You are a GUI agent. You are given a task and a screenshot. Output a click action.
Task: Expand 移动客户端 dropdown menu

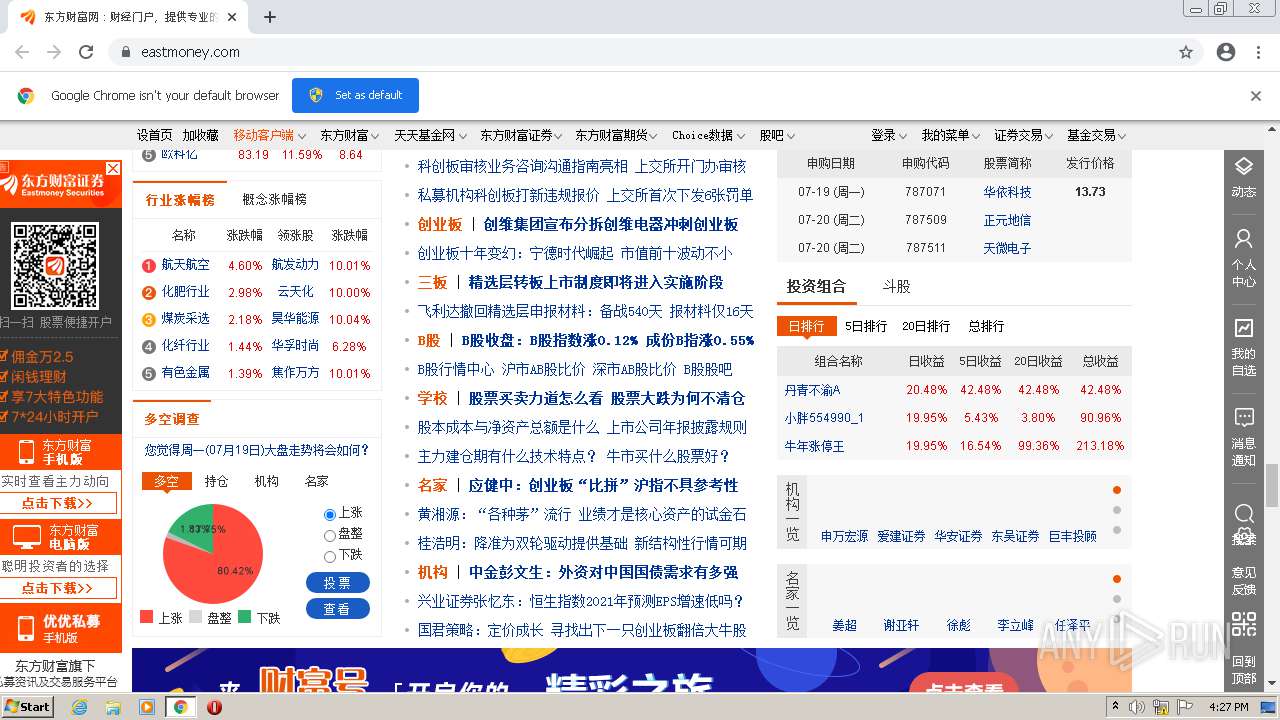[268, 135]
